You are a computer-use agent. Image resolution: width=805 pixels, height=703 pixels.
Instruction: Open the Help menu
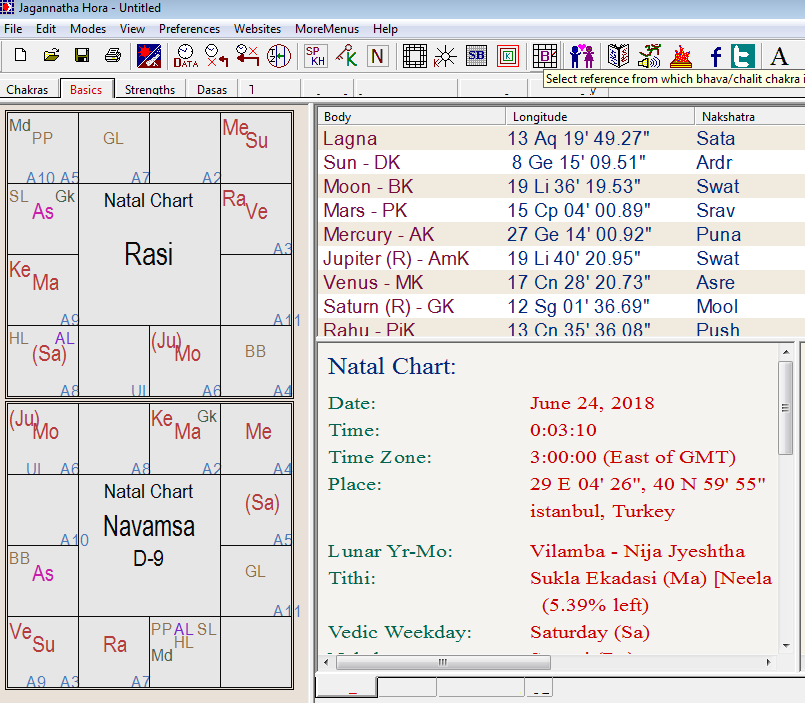coord(386,29)
